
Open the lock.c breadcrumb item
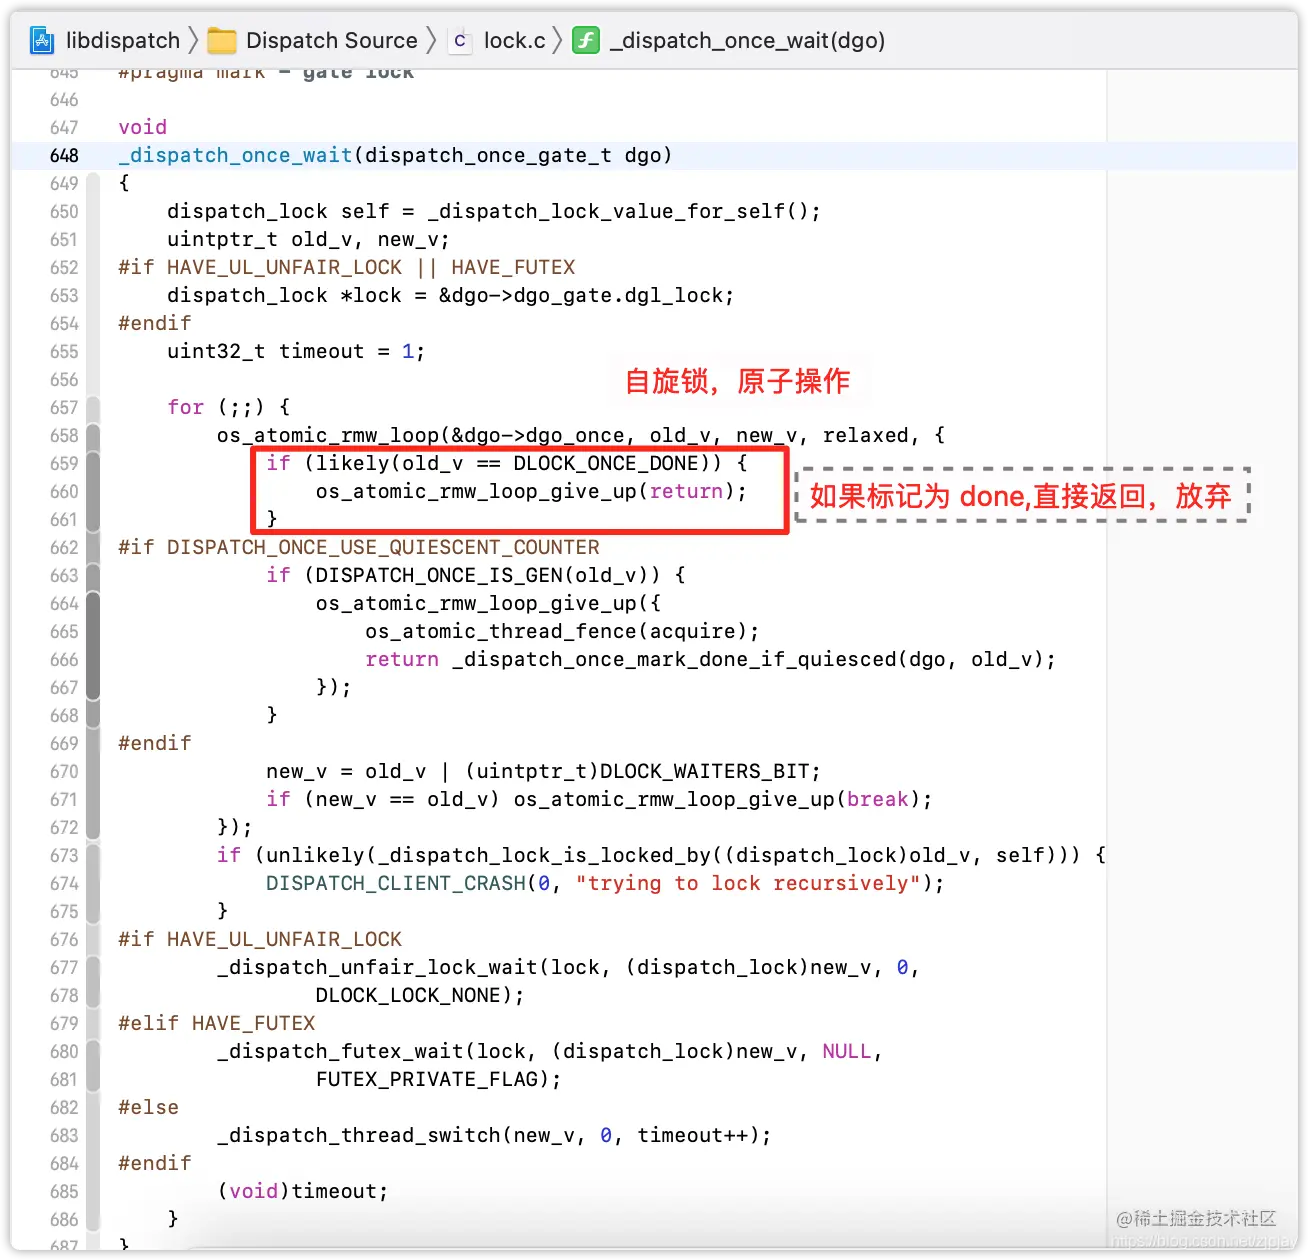pos(515,40)
